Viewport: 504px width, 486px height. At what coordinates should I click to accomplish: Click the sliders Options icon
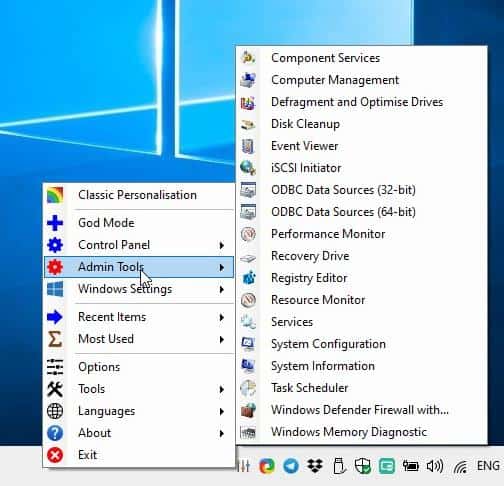click(55, 367)
